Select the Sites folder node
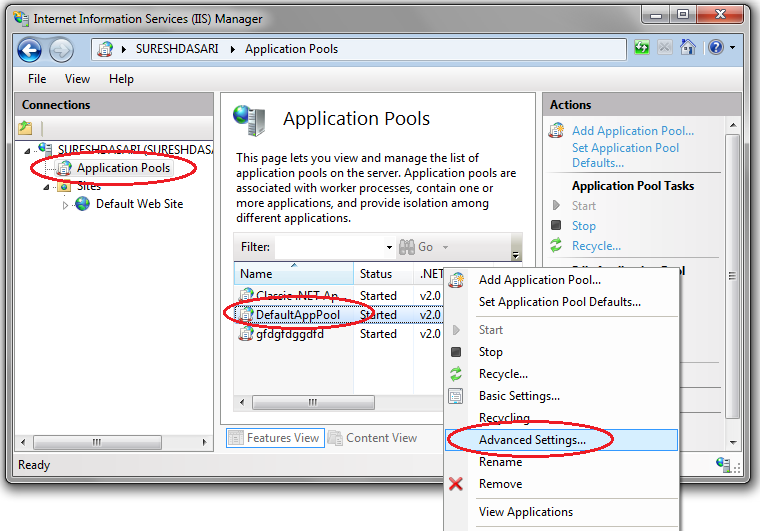This screenshot has height=531, width=760. coord(89,186)
